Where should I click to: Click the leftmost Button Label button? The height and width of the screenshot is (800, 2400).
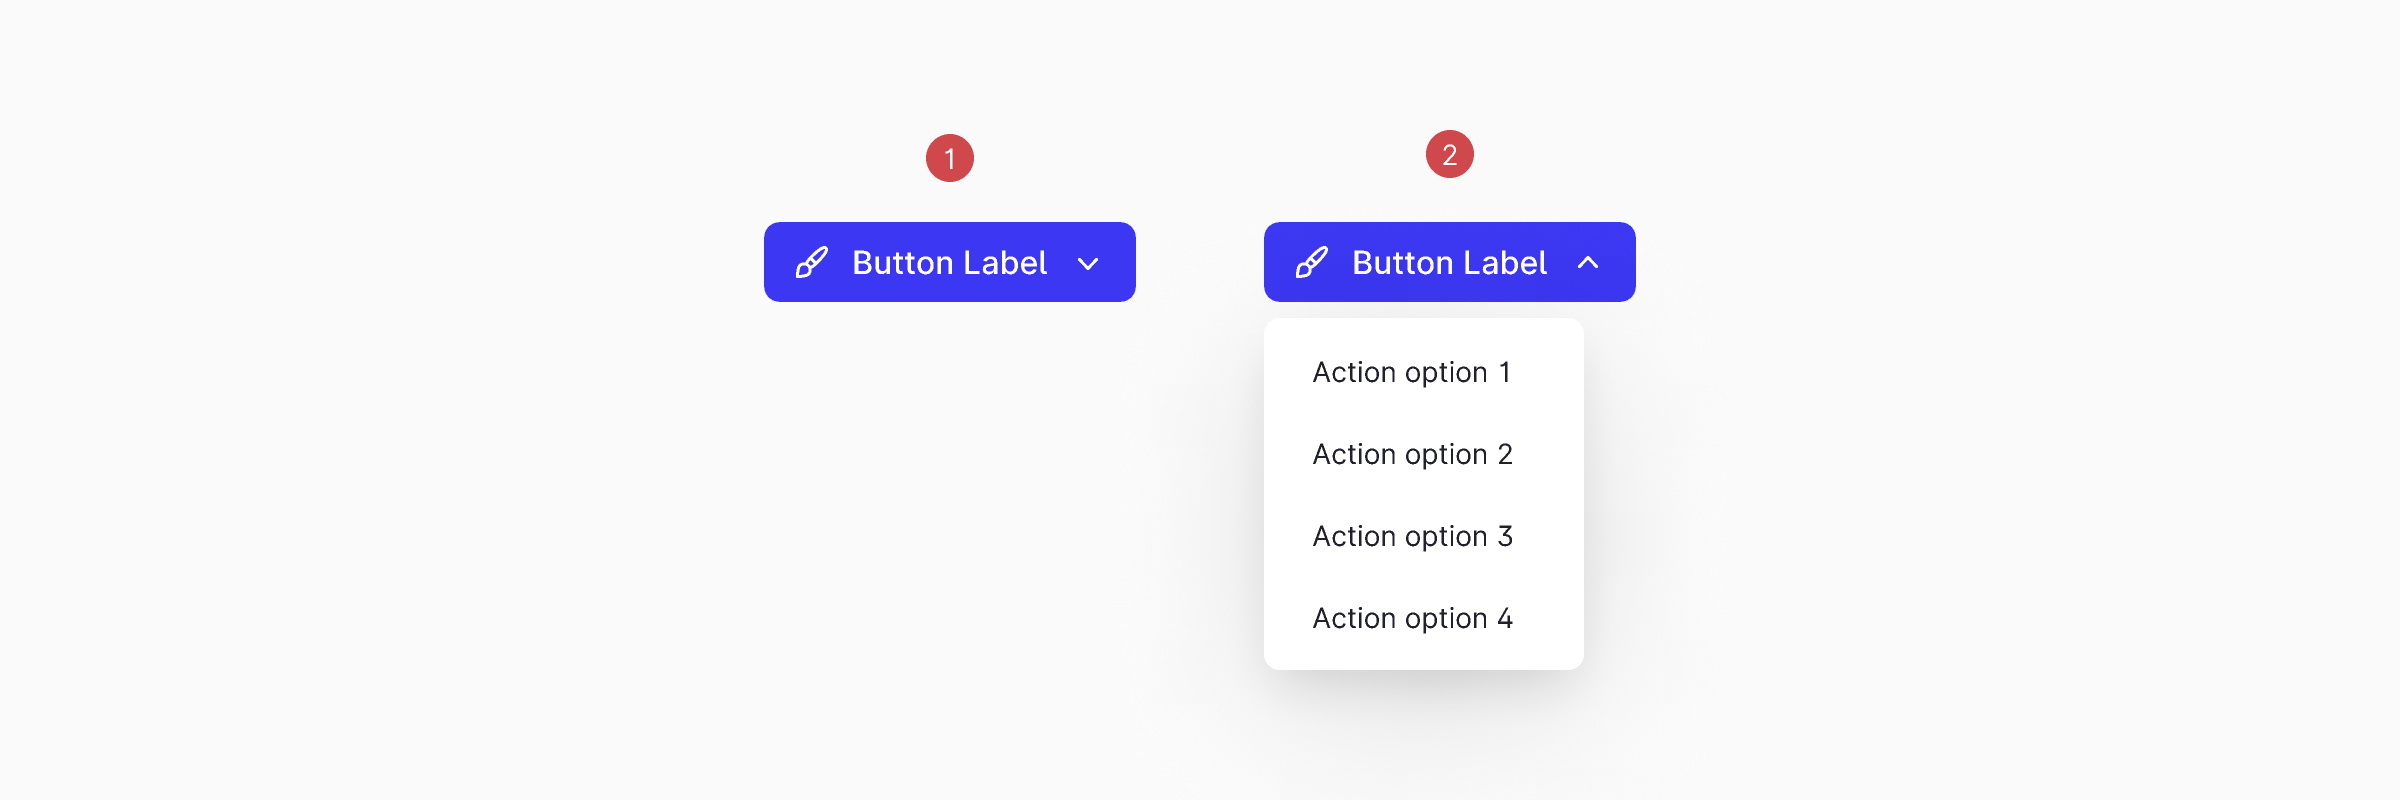949,261
